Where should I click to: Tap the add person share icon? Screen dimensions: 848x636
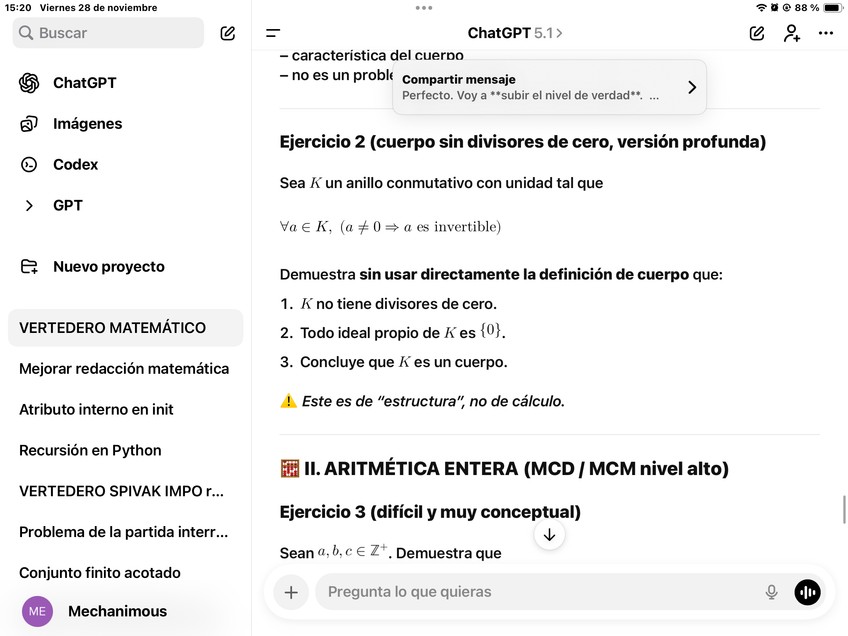791,33
